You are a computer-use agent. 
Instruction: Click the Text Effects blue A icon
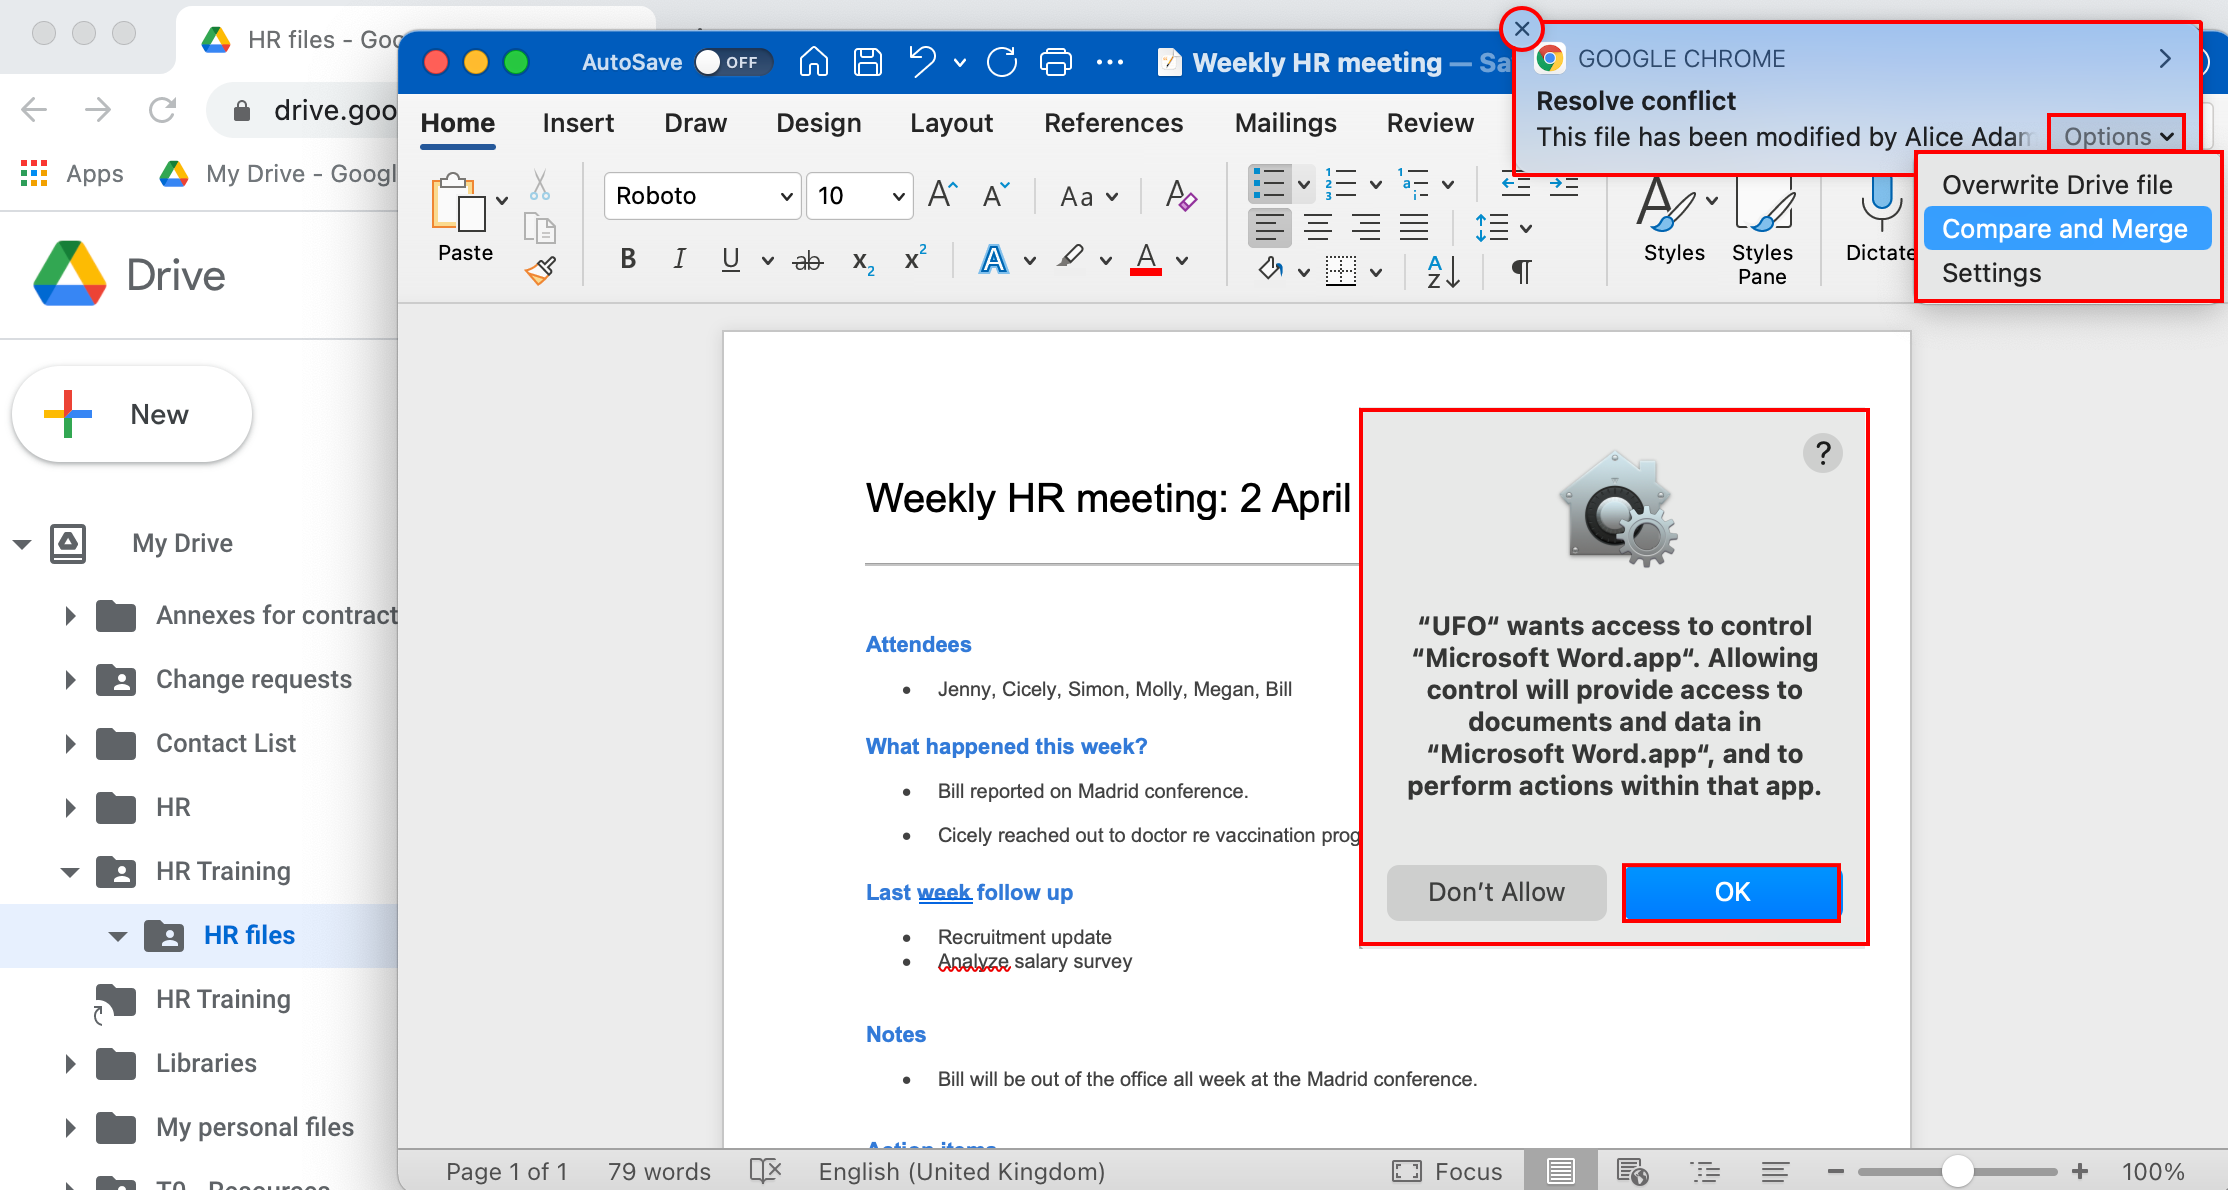[993, 259]
